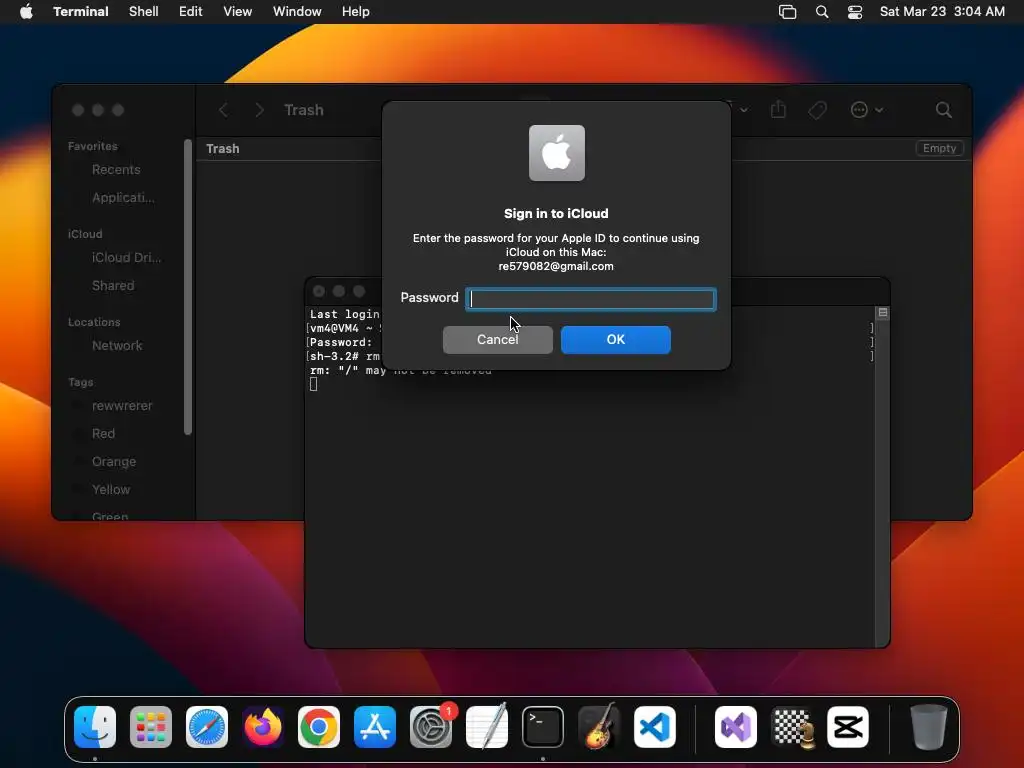
Task: Open the Finder action ellipsis dropdown
Action: pyautogui.click(x=867, y=110)
